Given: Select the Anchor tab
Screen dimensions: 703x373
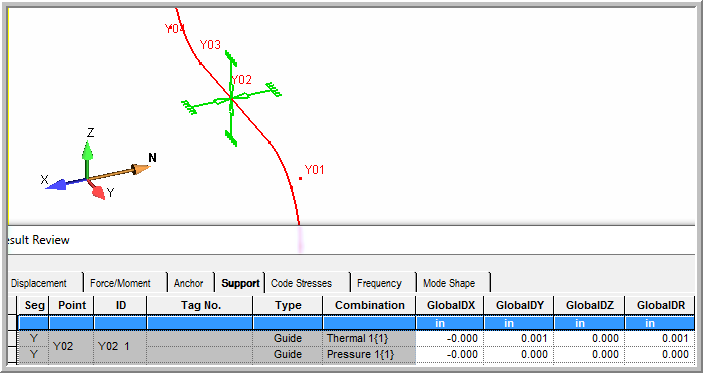Looking at the screenshot, I should tap(188, 283).
